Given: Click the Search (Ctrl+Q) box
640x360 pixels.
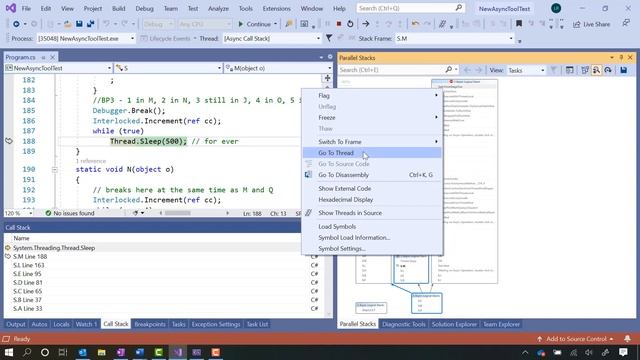Looking at the screenshot, I should [410, 8].
